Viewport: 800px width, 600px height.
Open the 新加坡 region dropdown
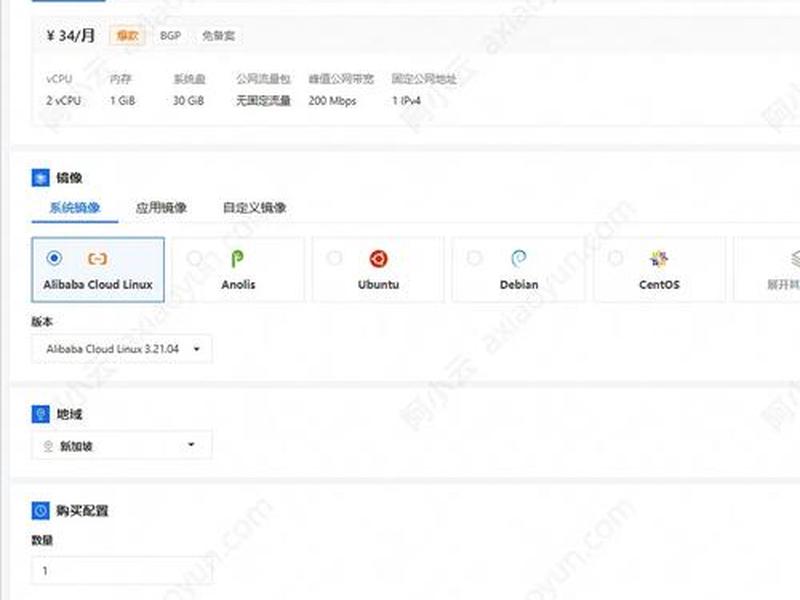(x=122, y=445)
